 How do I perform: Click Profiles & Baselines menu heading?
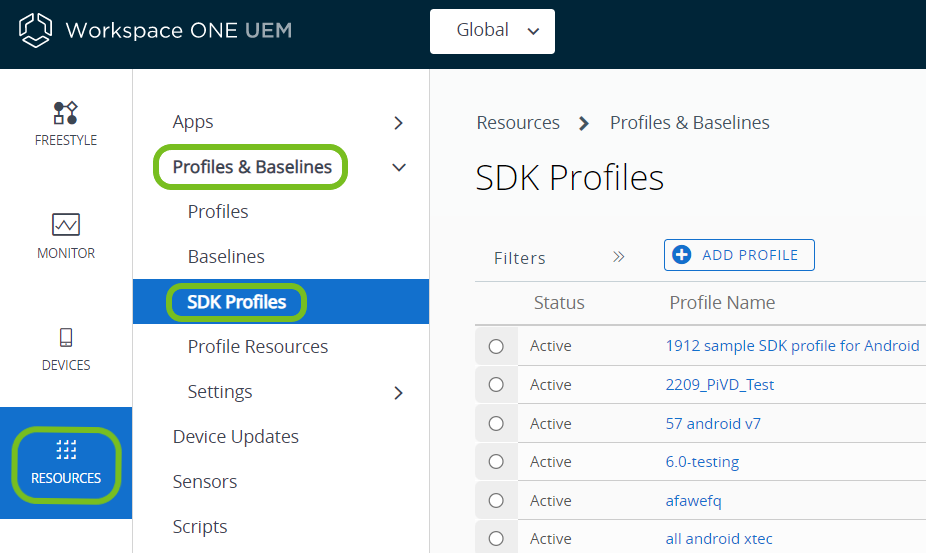click(252, 167)
